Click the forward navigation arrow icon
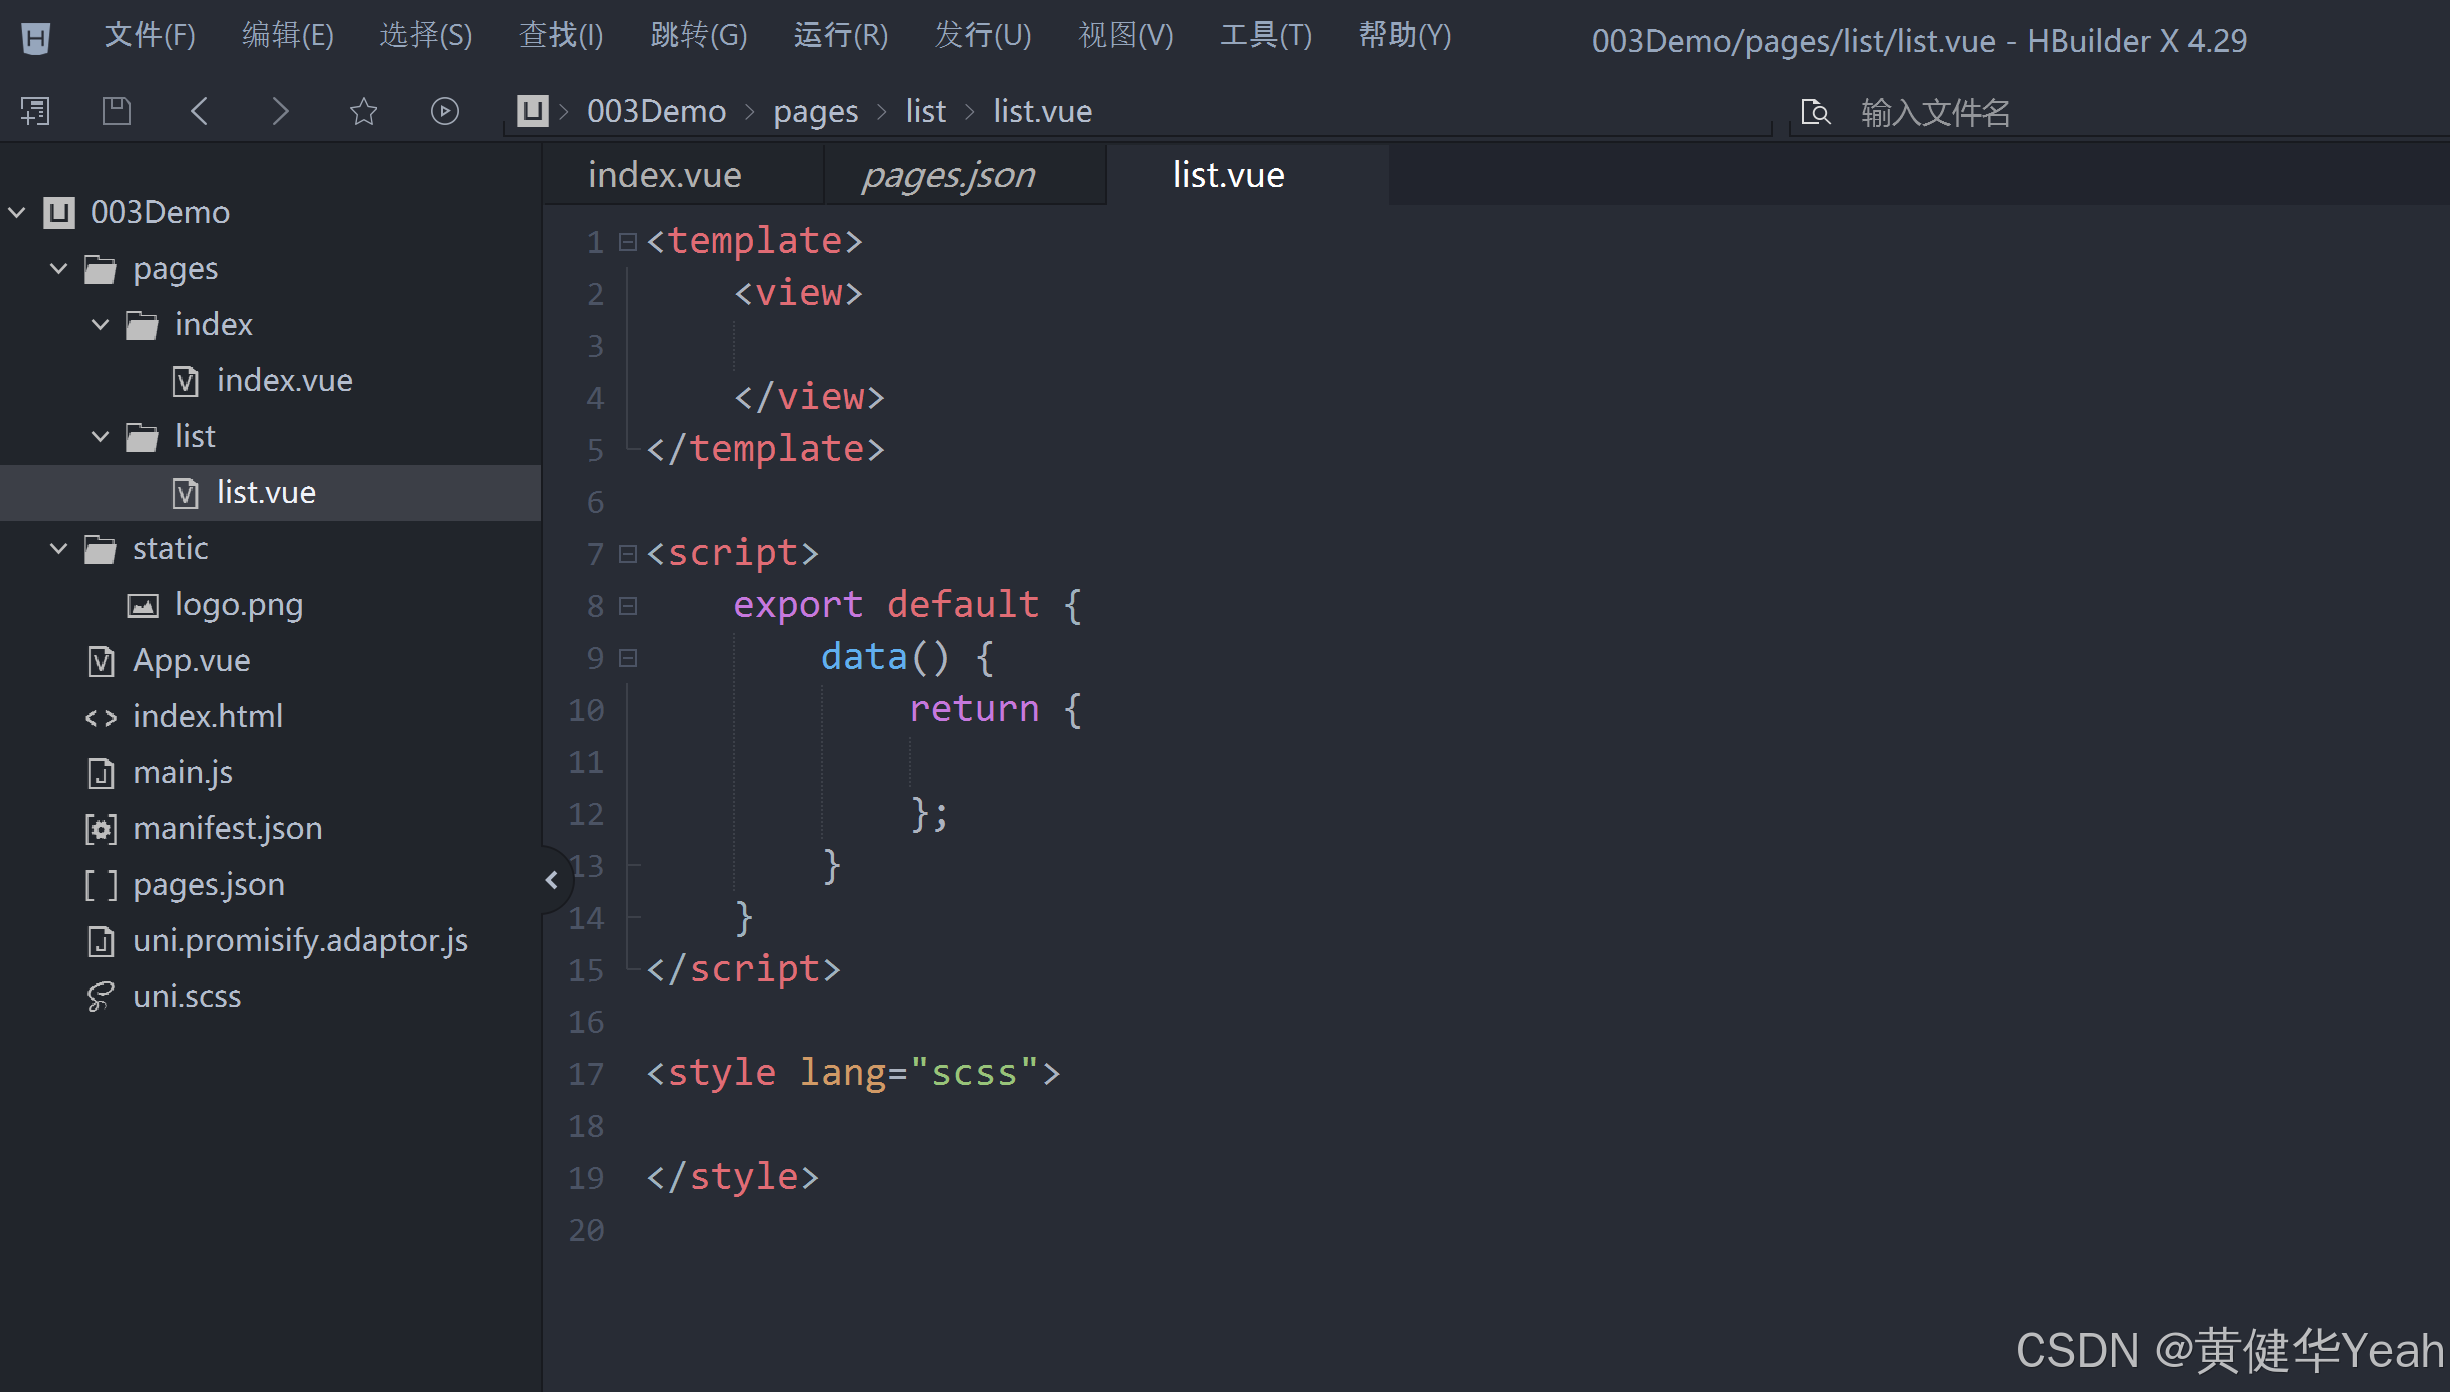The width and height of the screenshot is (2450, 1392). [281, 110]
